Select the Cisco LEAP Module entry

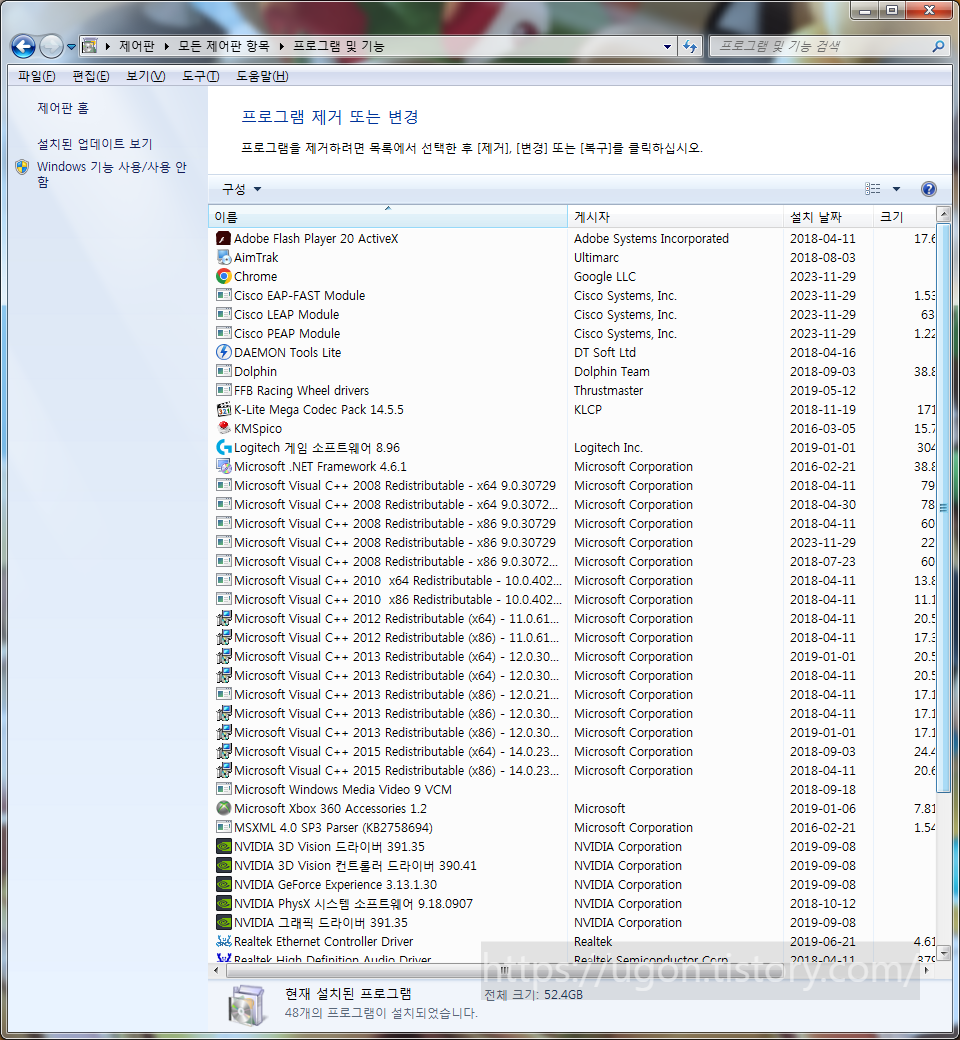[572, 314]
